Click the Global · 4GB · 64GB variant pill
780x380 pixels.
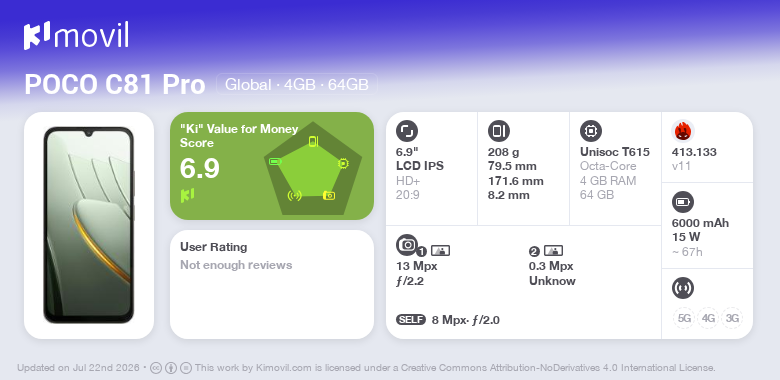297,85
